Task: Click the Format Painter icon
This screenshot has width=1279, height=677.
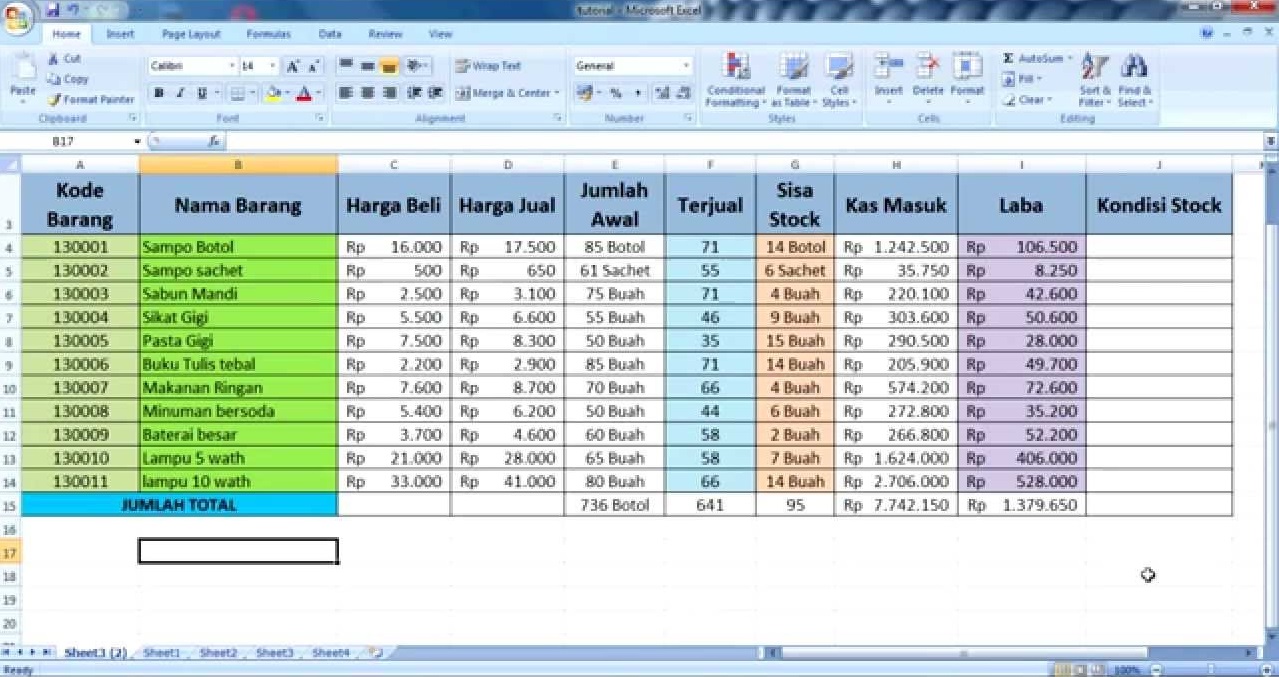Action: (x=55, y=100)
